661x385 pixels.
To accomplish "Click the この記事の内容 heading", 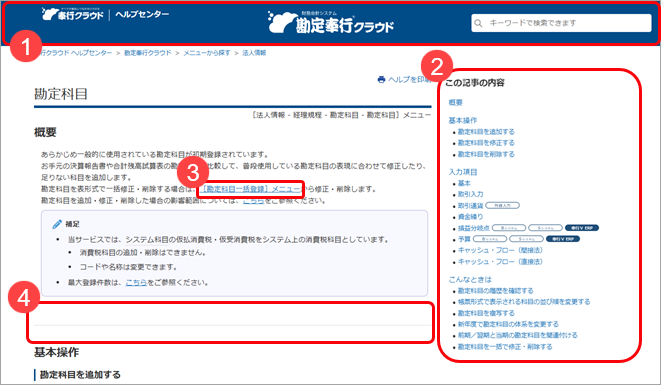I will [475, 83].
